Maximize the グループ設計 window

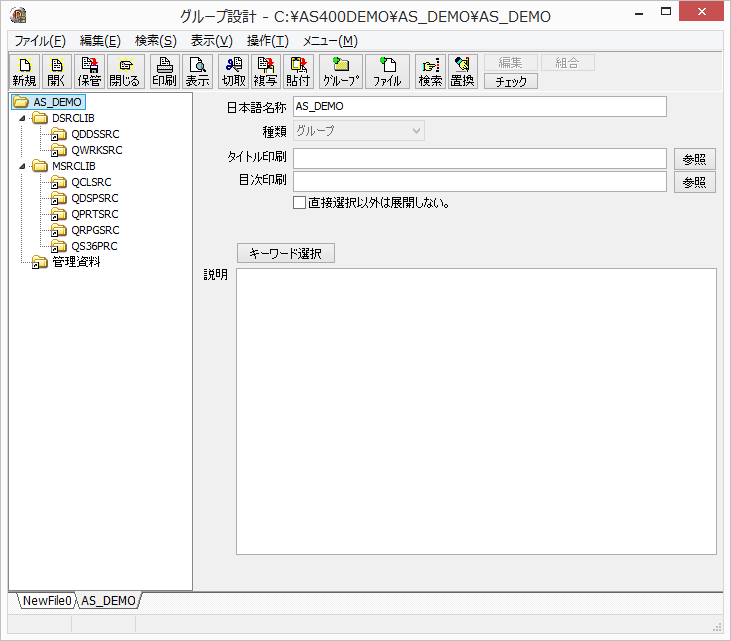point(666,12)
